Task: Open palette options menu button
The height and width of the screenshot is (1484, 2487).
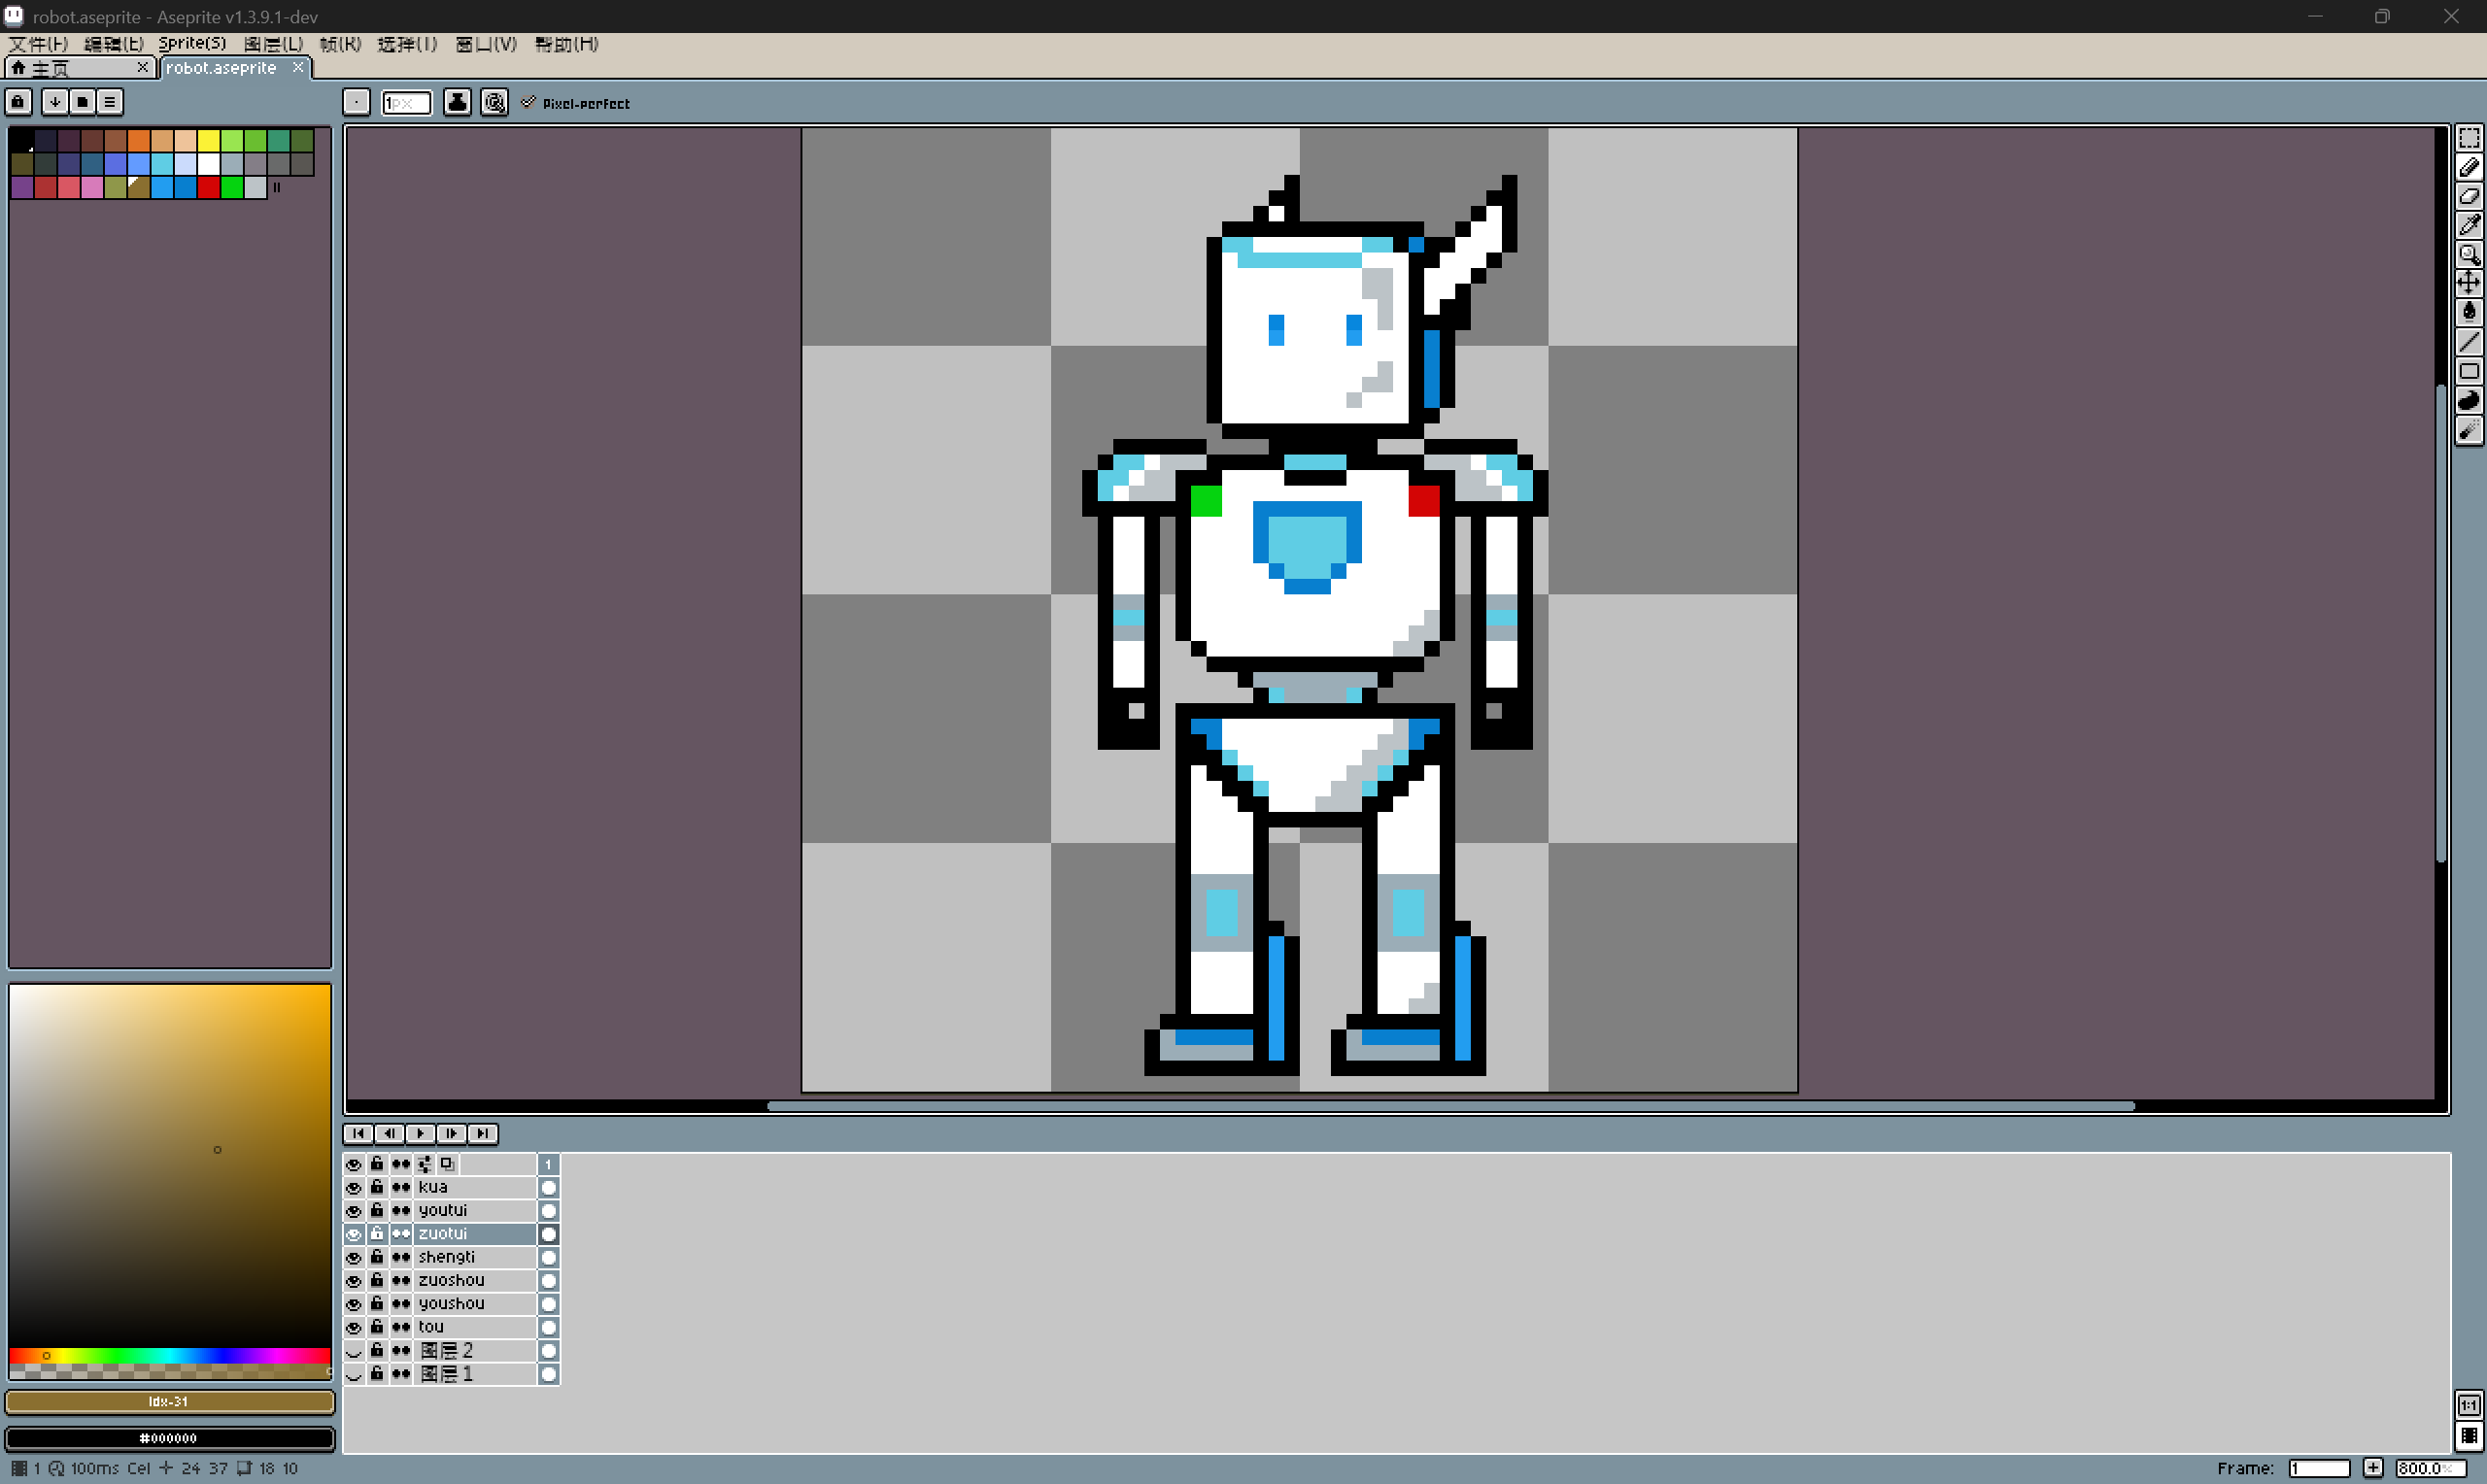Action: pos(110,101)
